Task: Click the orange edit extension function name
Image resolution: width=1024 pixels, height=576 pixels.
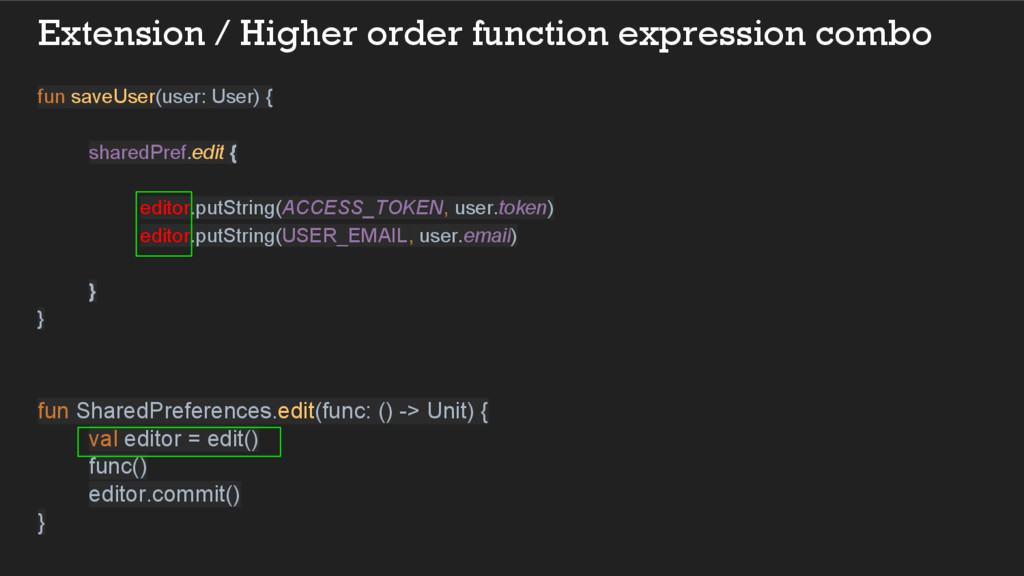Action: tap(296, 411)
